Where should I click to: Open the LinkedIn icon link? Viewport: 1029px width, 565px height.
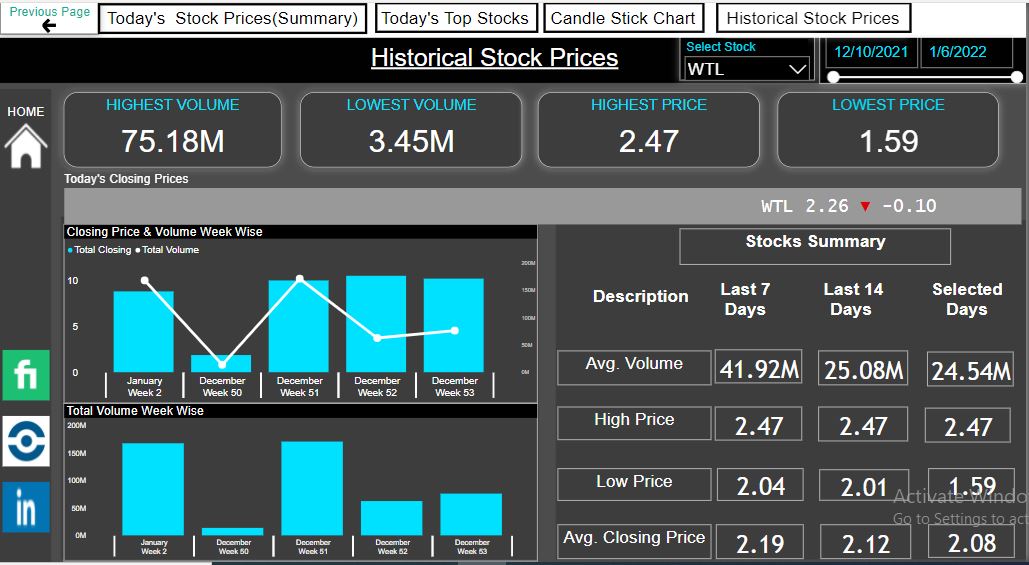click(26, 507)
